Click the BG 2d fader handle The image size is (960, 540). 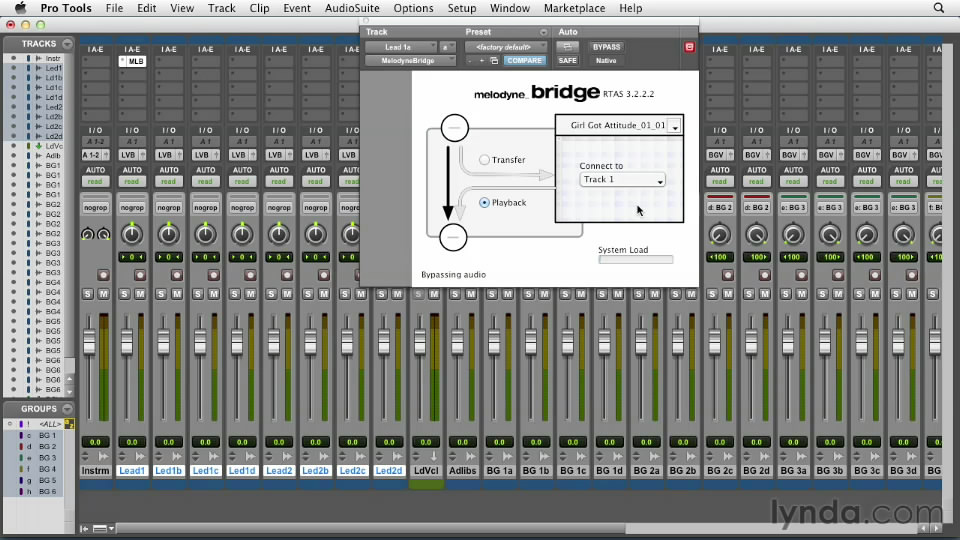pos(751,342)
